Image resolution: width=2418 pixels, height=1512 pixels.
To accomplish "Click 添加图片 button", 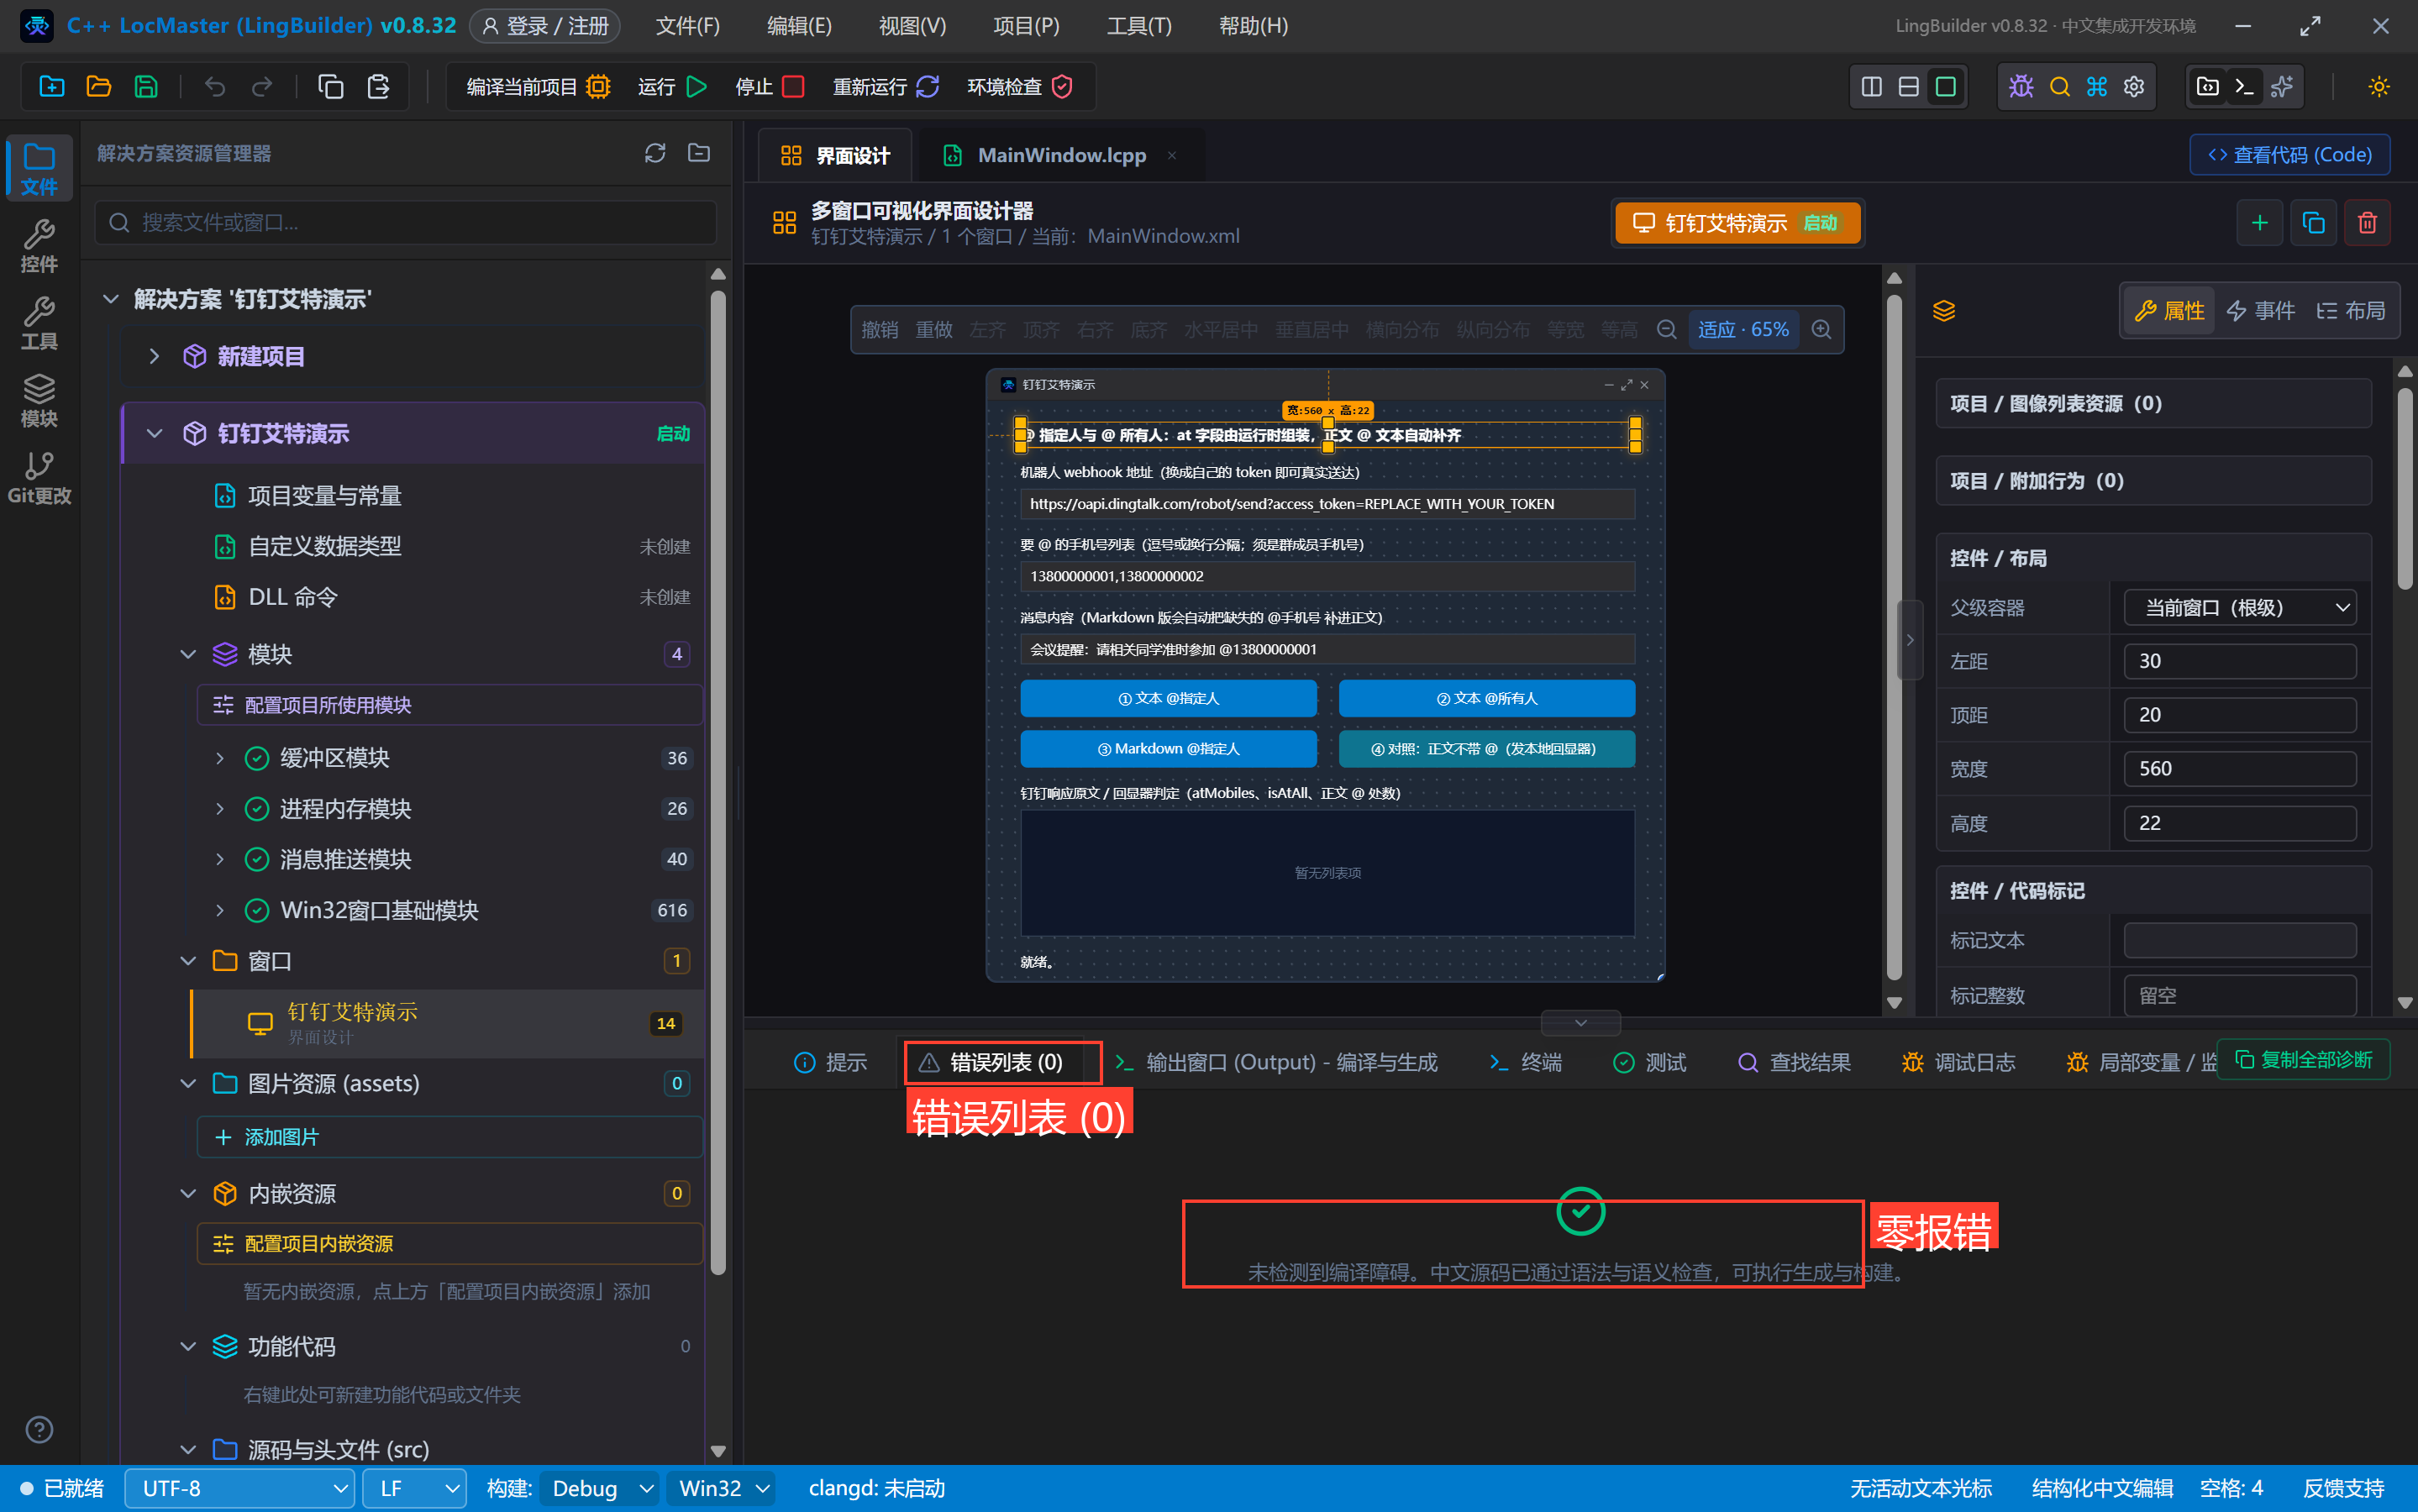I will 449,1137.
